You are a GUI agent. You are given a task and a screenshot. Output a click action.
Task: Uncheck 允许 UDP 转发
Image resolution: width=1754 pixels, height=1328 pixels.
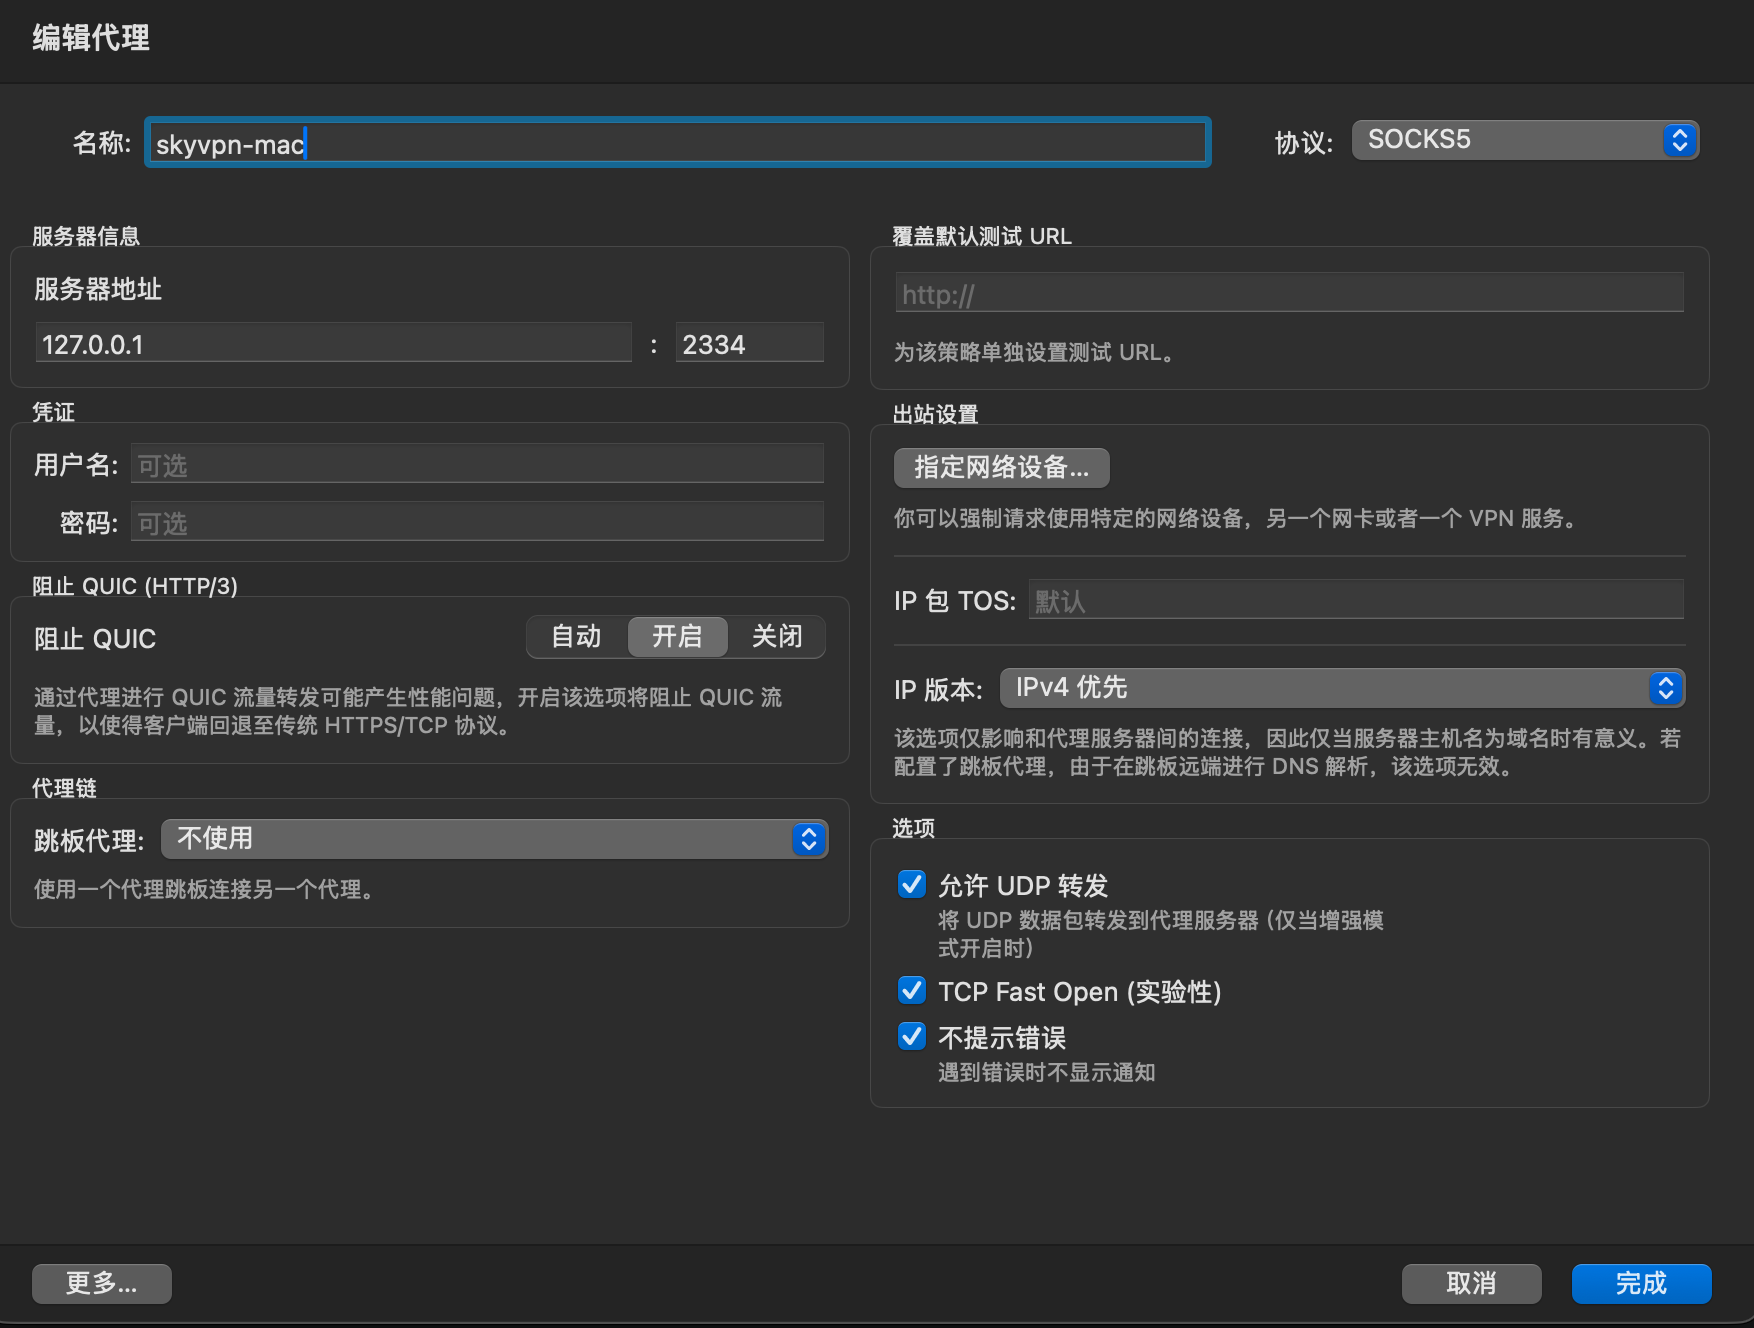coord(911,884)
